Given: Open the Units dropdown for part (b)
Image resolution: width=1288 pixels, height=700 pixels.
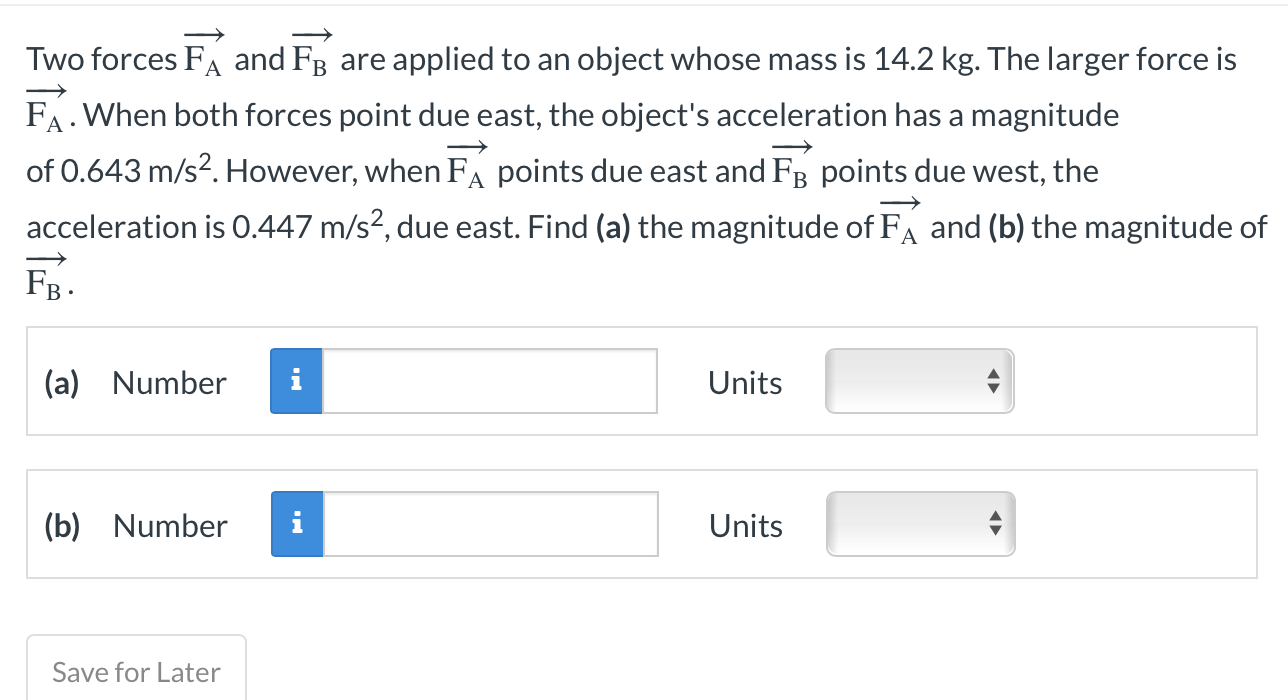Looking at the screenshot, I should 919,524.
